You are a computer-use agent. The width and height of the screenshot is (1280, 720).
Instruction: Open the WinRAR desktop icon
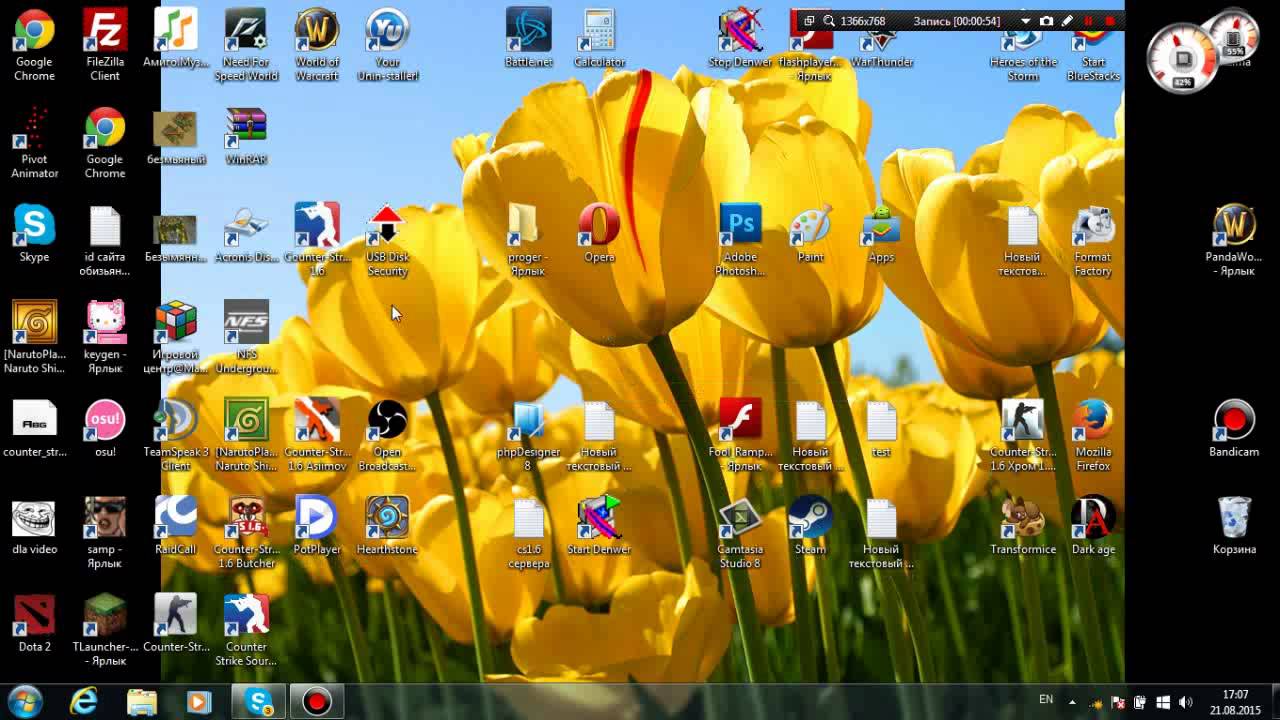point(246,136)
